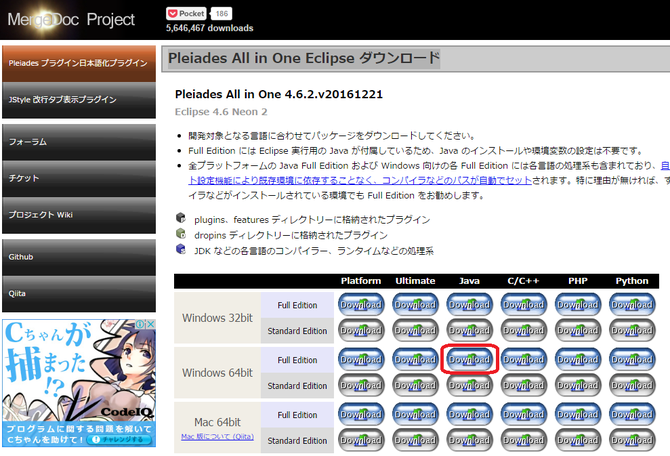This screenshot has width=670, height=456.
Task: Download Windows 32bit Standard Edition PHP
Action: pyautogui.click(x=578, y=330)
